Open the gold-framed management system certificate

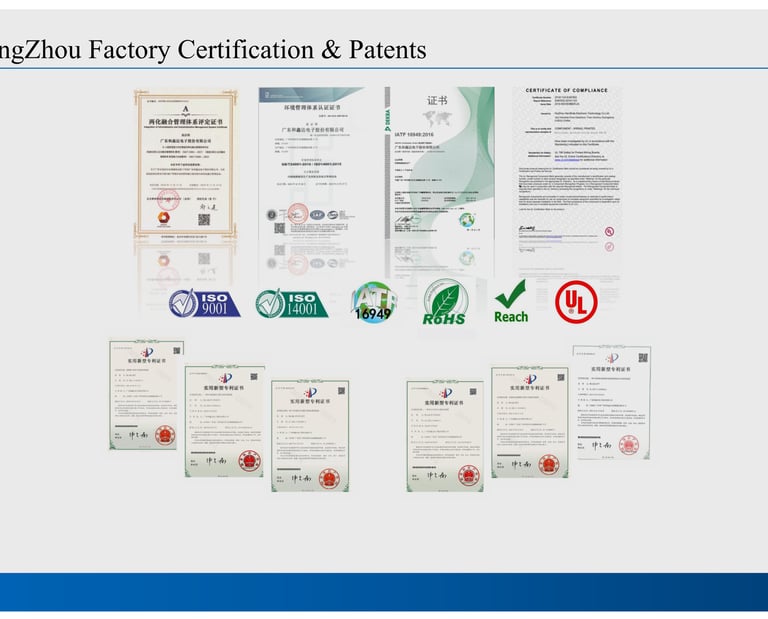pos(186,164)
